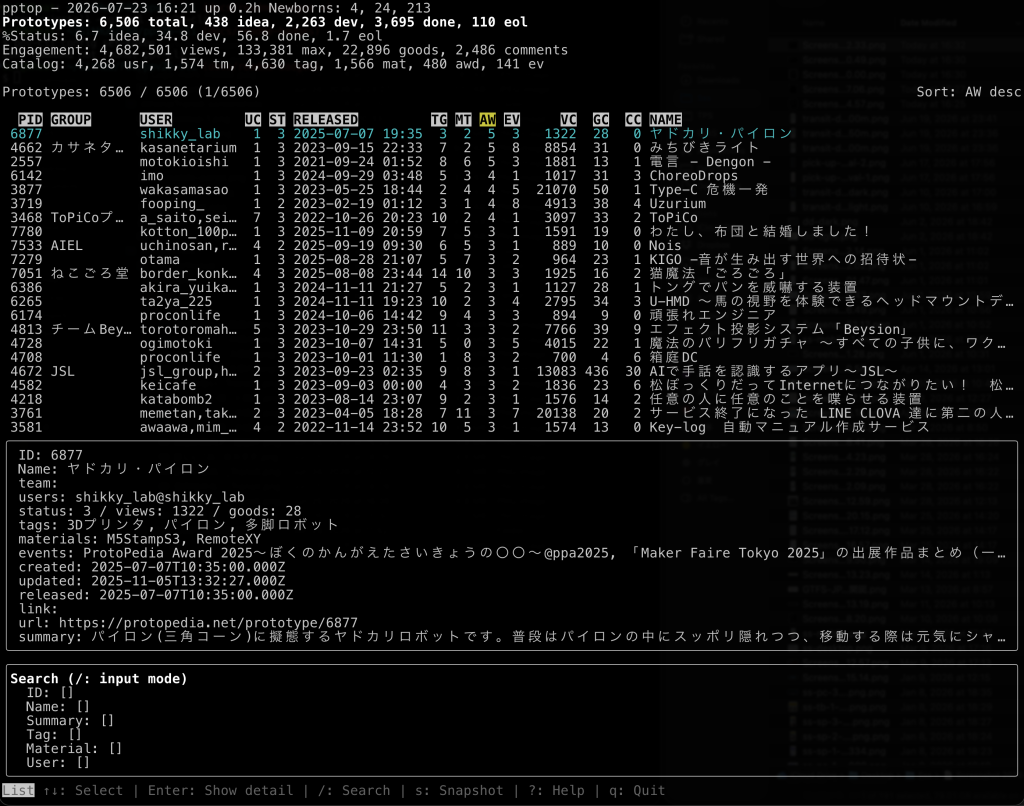Select the VC column header
Viewport: 1024px width, 806px height.
(x=568, y=120)
